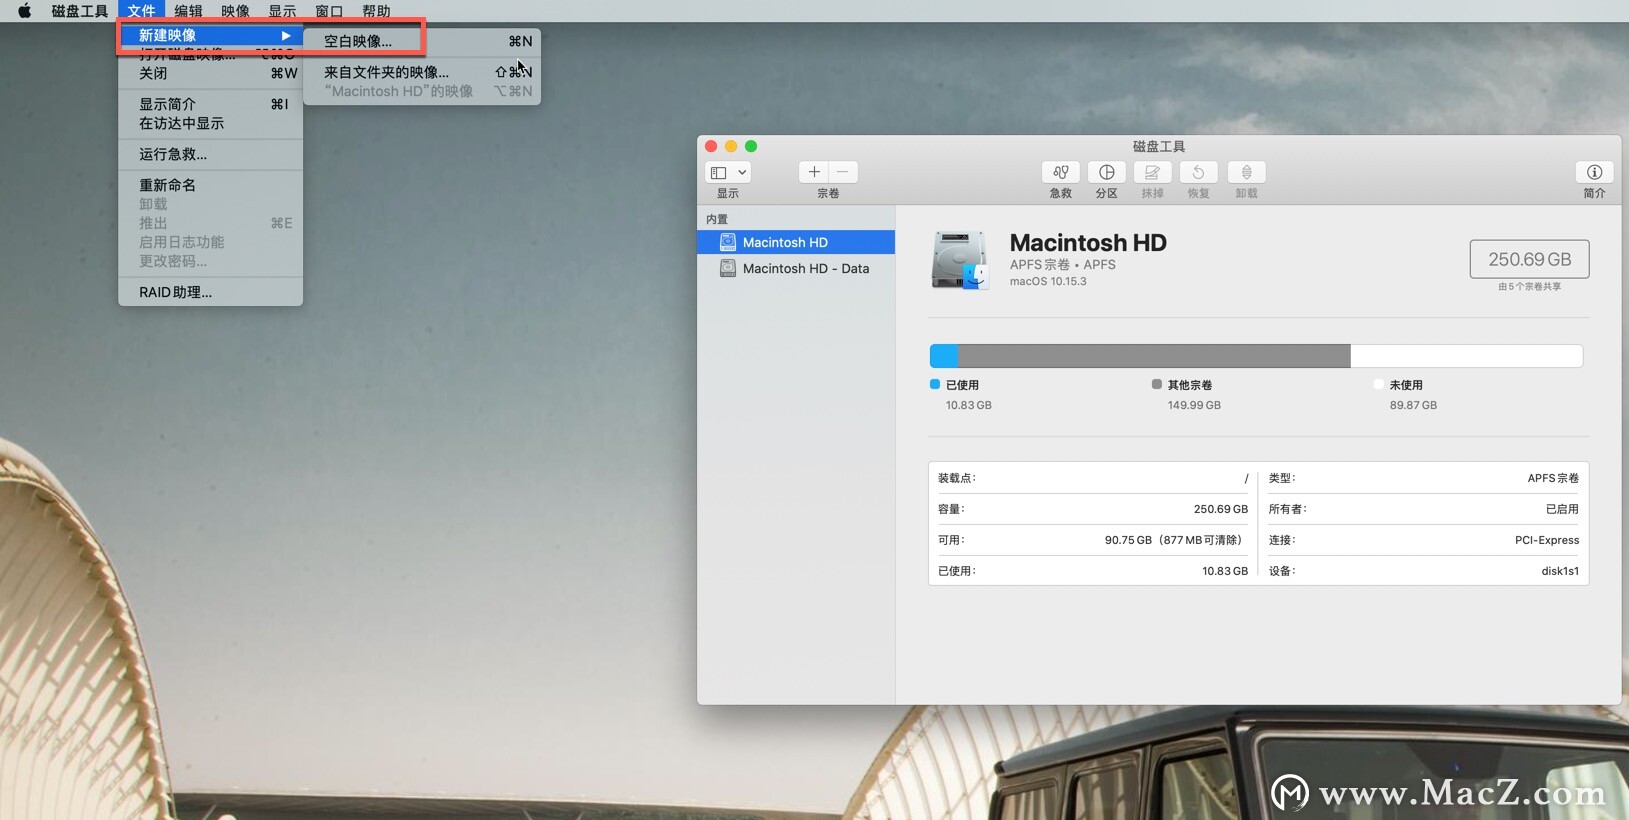
Task: Click the Disk Utility green zoom button
Action: [x=751, y=146]
